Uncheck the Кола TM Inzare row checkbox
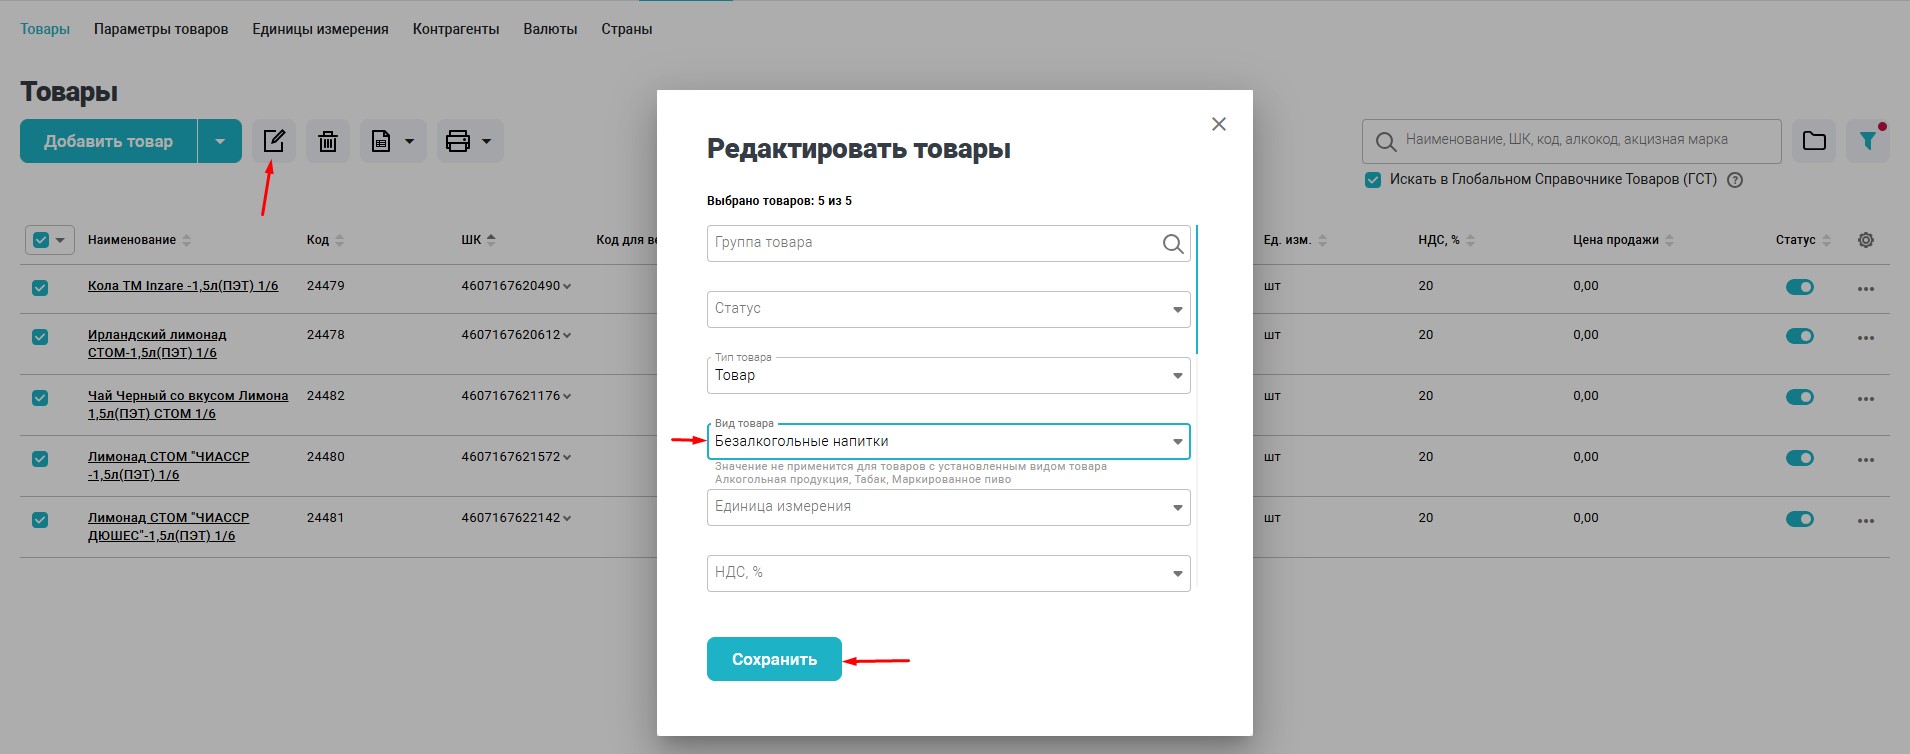 pos(40,288)
